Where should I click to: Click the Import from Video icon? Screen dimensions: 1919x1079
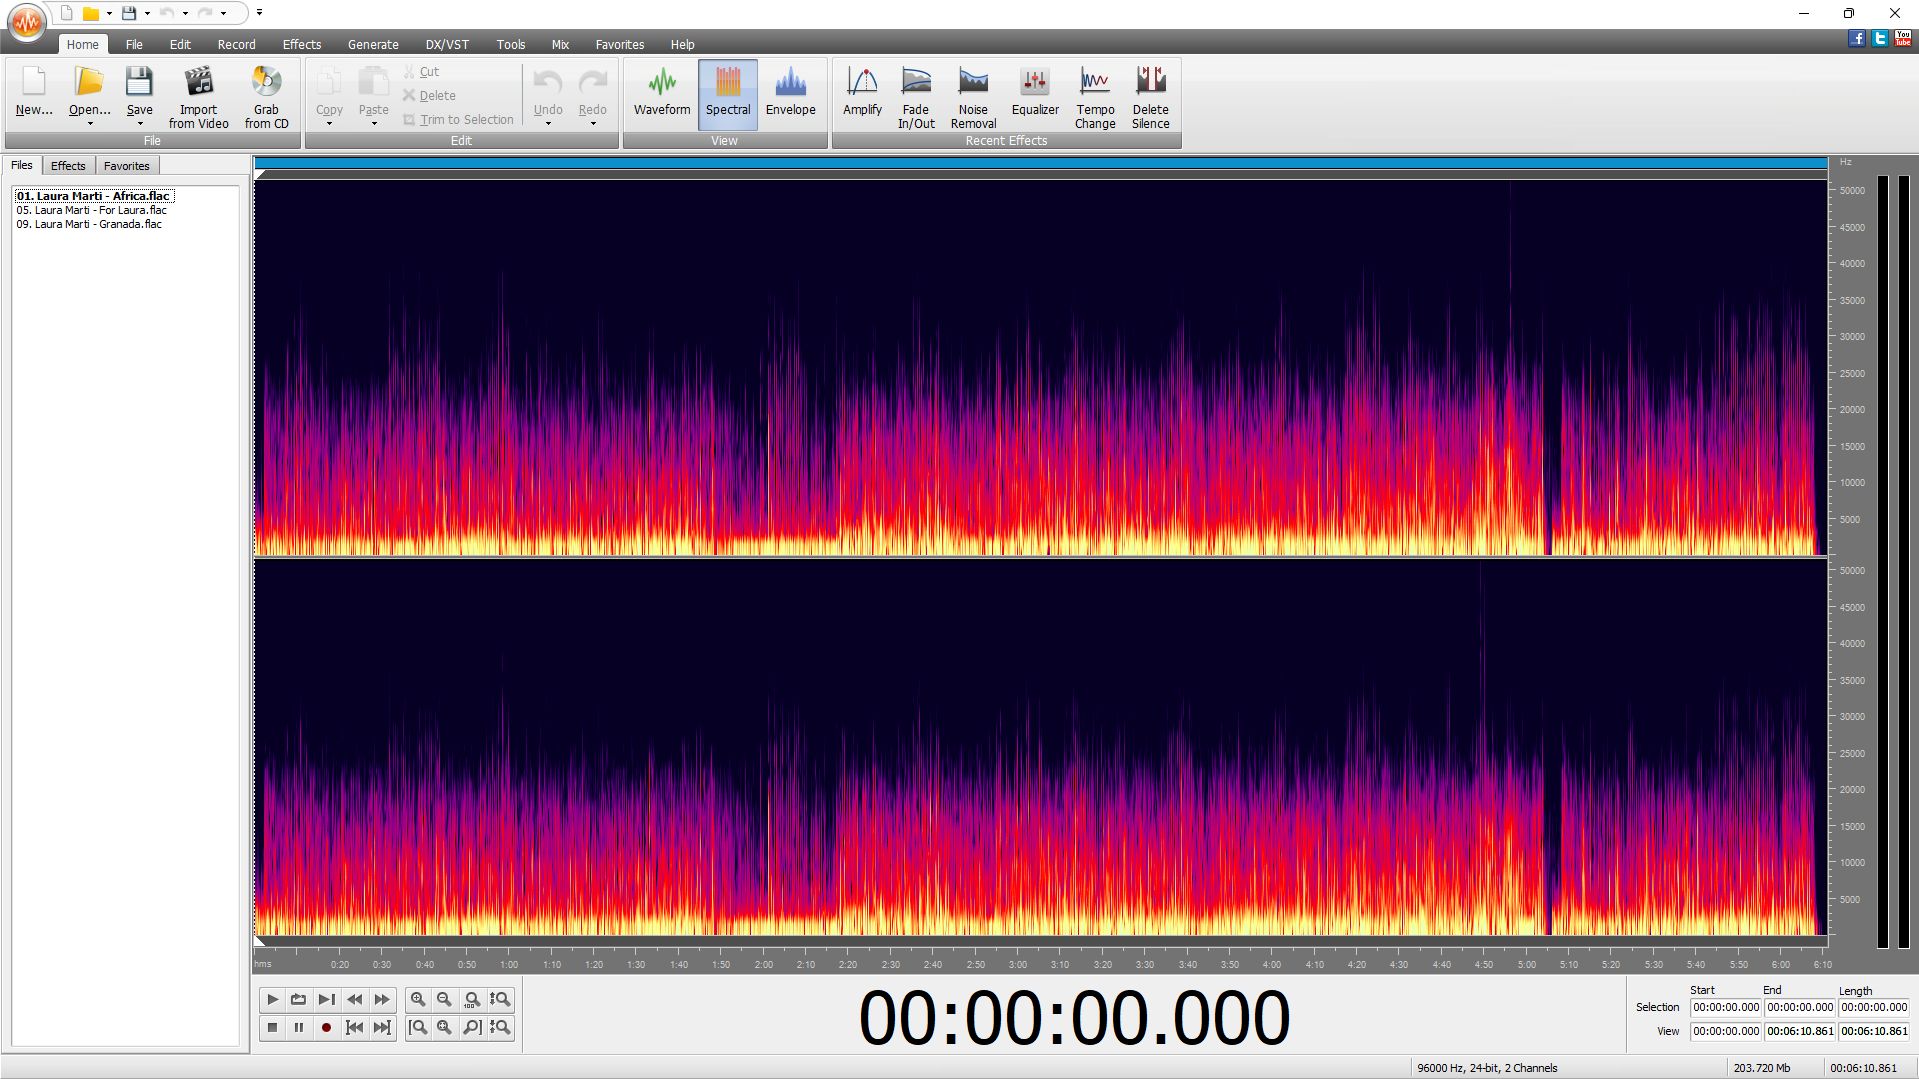point(198,96)
